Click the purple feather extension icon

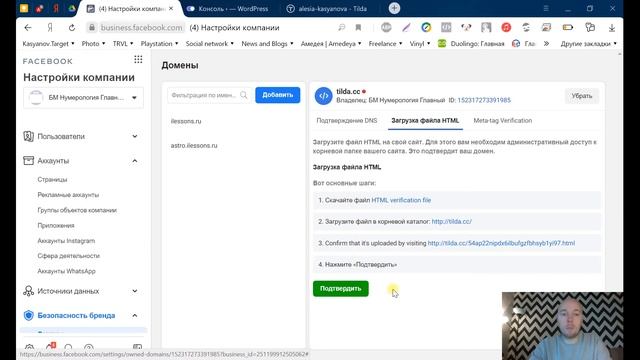(406, 27)
